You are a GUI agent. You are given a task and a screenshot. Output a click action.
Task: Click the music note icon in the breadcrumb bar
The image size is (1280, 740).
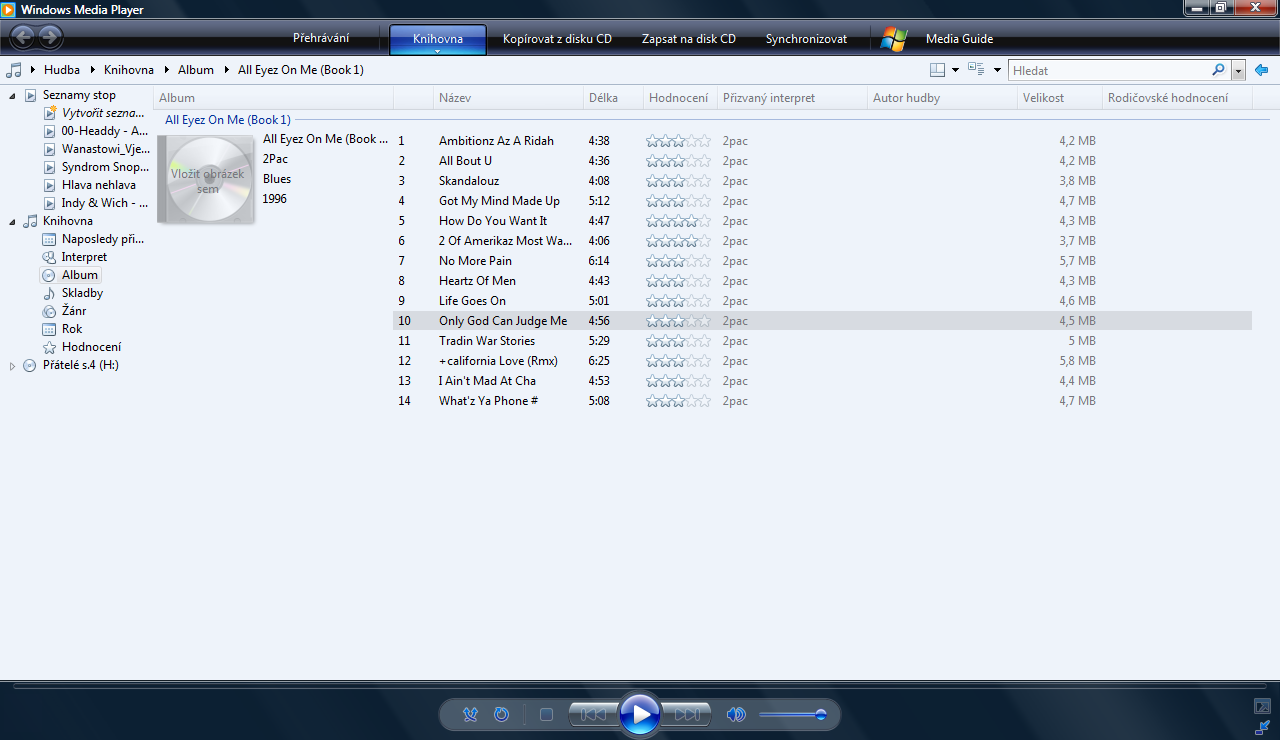pyautogui.click(x=14, y=70)
